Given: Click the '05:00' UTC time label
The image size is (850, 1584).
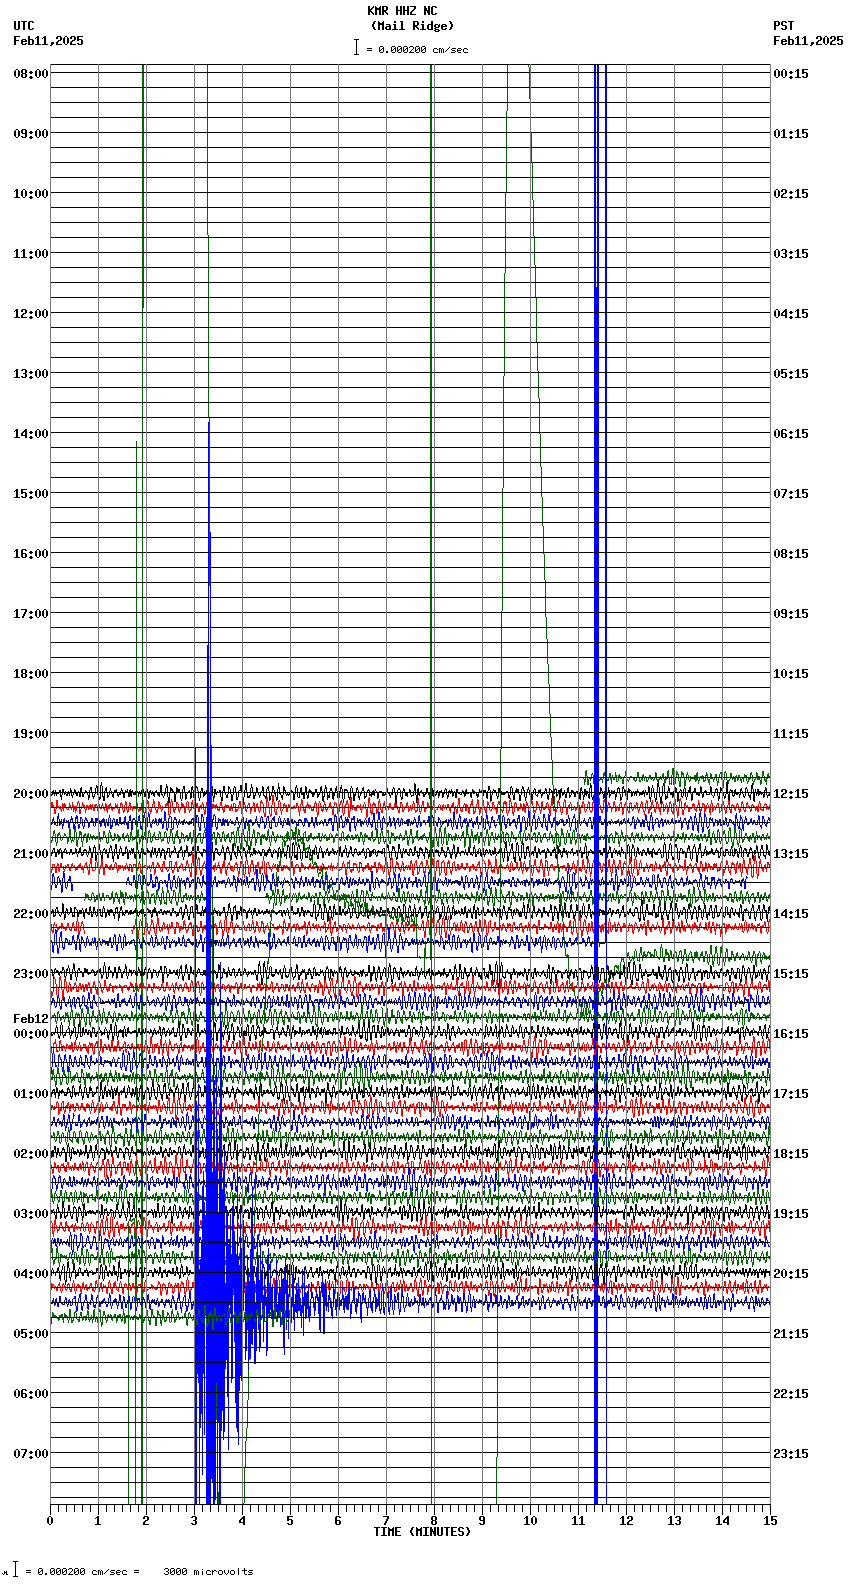Looking at the screenshot, I should (x=31, y=1334).
